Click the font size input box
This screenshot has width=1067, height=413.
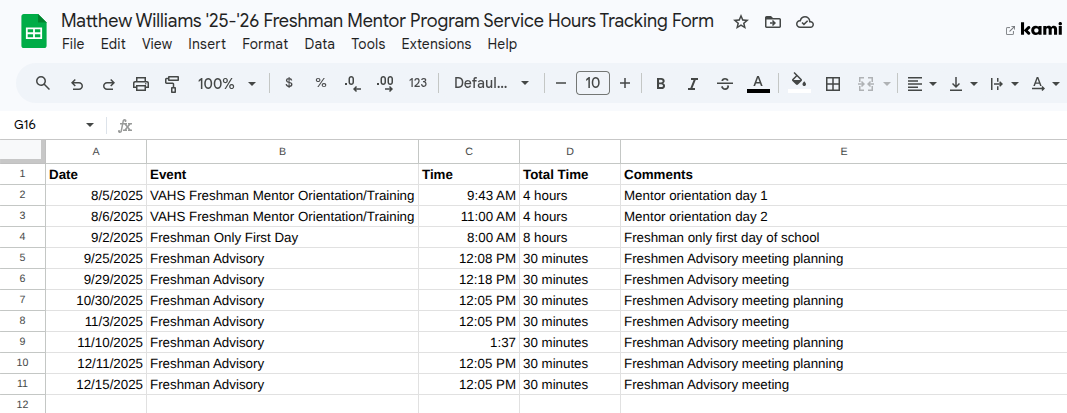[593, 84]
